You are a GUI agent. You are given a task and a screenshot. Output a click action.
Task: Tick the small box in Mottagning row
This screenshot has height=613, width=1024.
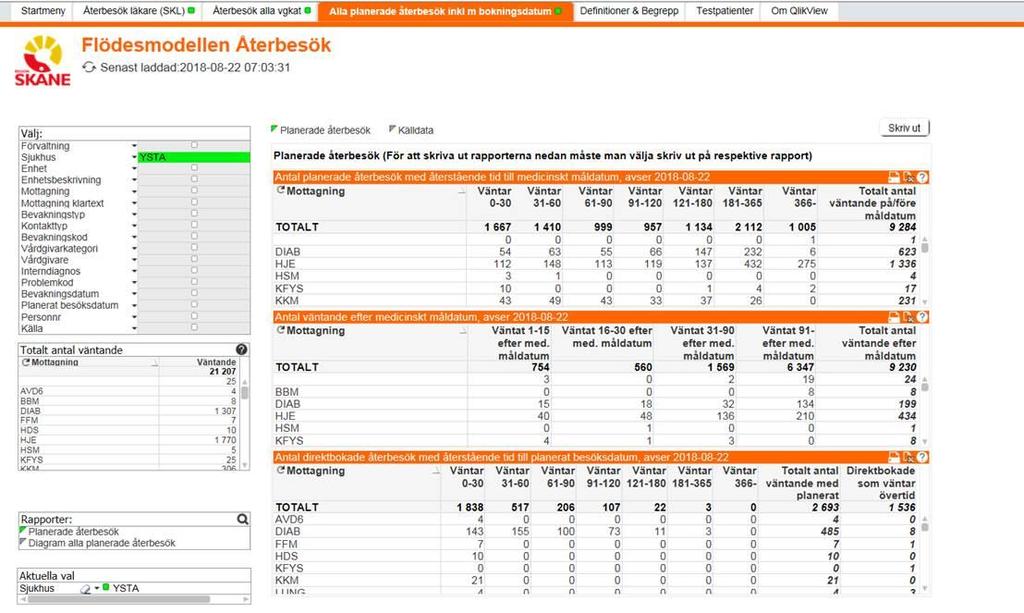pyautogui.click(x=194, y=191)
